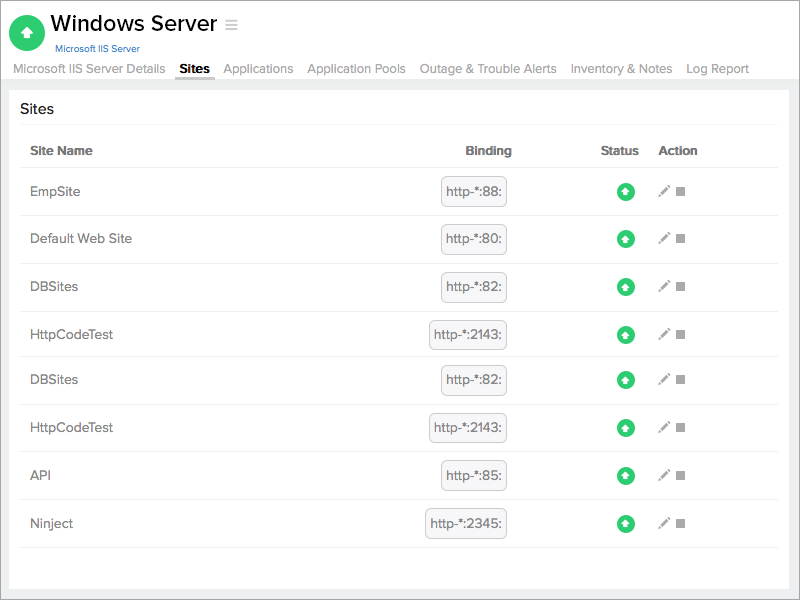
Task: Click the http-*:2345: binding box
Action: [x=466, y=523]
